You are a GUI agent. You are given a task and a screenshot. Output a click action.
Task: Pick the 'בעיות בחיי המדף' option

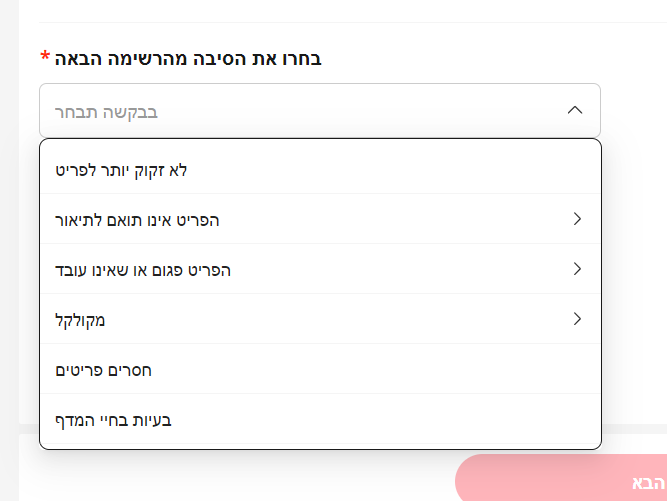click(114, 420)
